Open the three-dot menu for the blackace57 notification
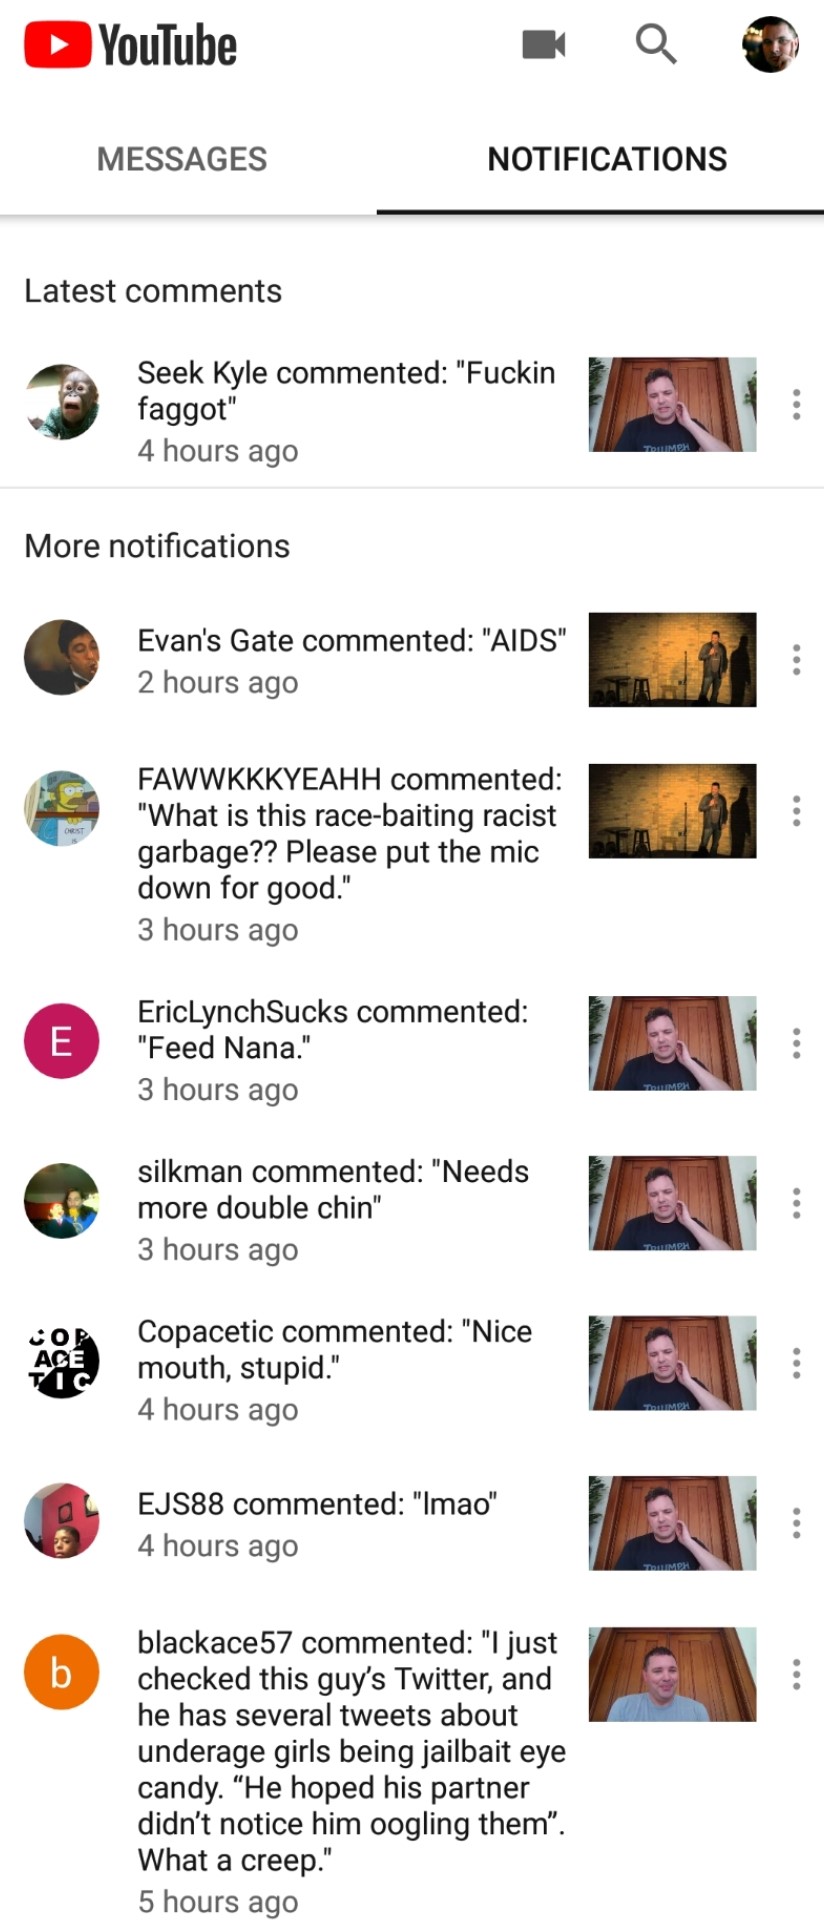The width and height of the screenshot is (824, 1920). (x=796, y=1674)
